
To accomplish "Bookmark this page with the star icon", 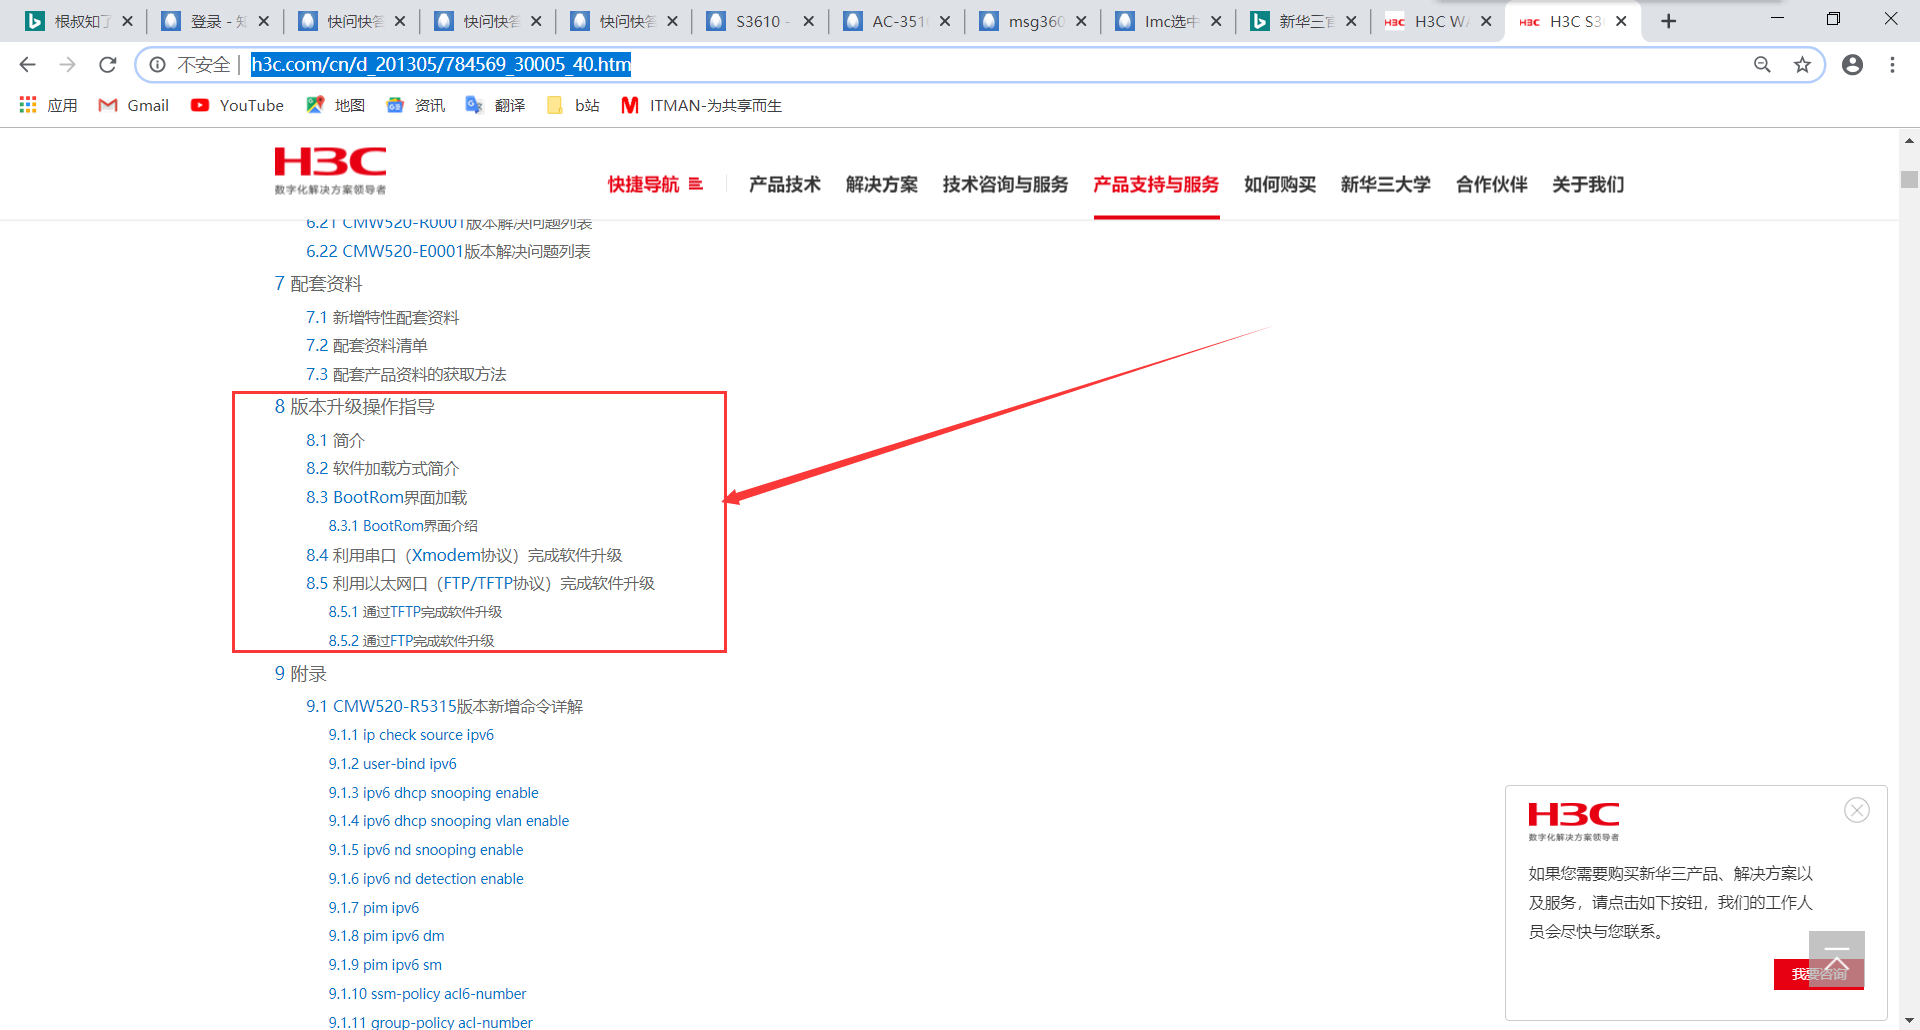I will coord(1802,65).
